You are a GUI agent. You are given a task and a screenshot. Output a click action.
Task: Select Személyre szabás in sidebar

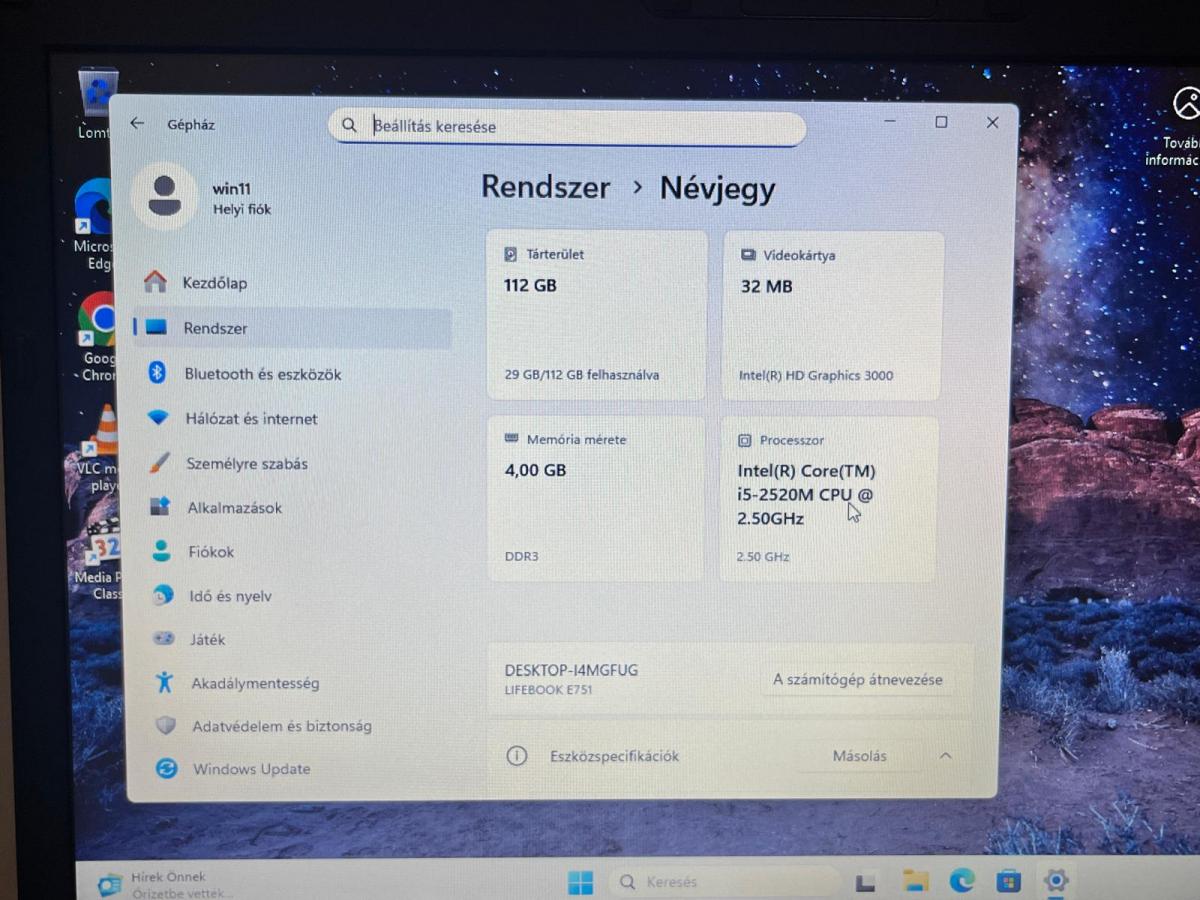coord(246,464)
